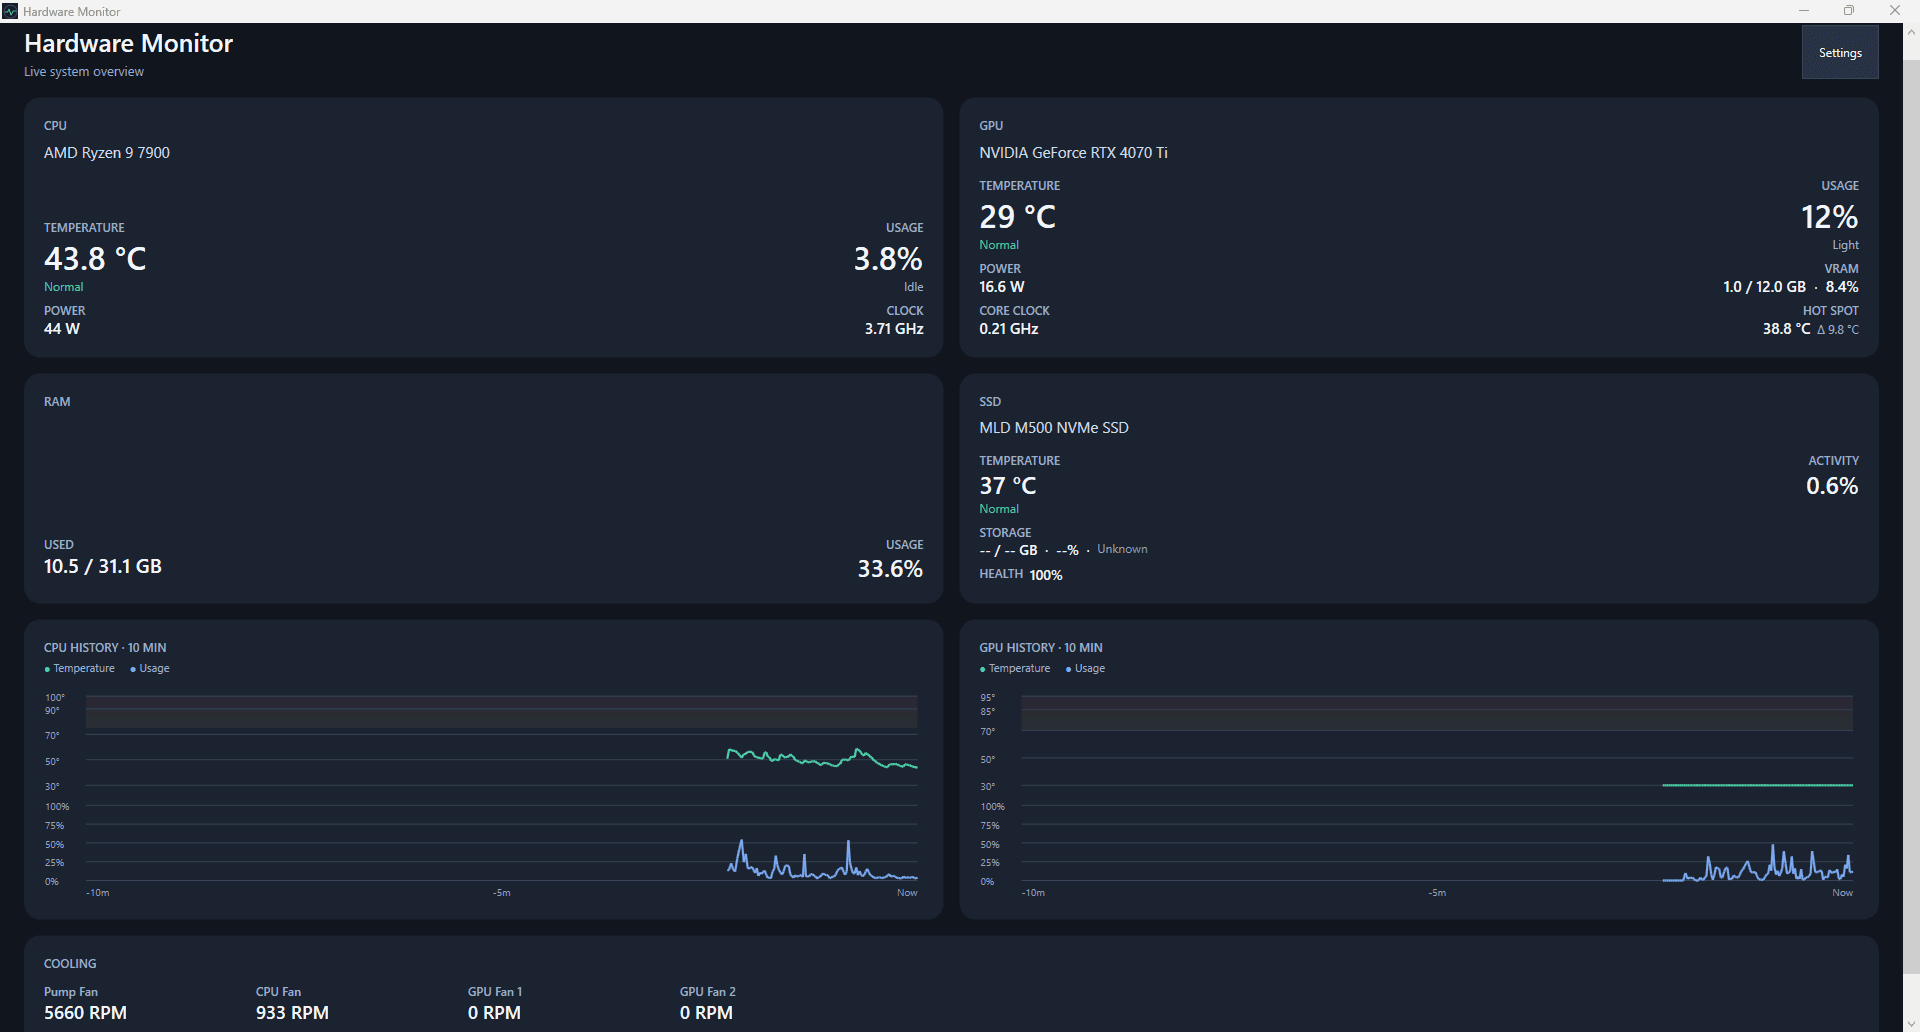The image size is (1920, 1032).
Task: Click the CPU name 'AMD Ryzen 9 7900'
Action: point(107,153)
